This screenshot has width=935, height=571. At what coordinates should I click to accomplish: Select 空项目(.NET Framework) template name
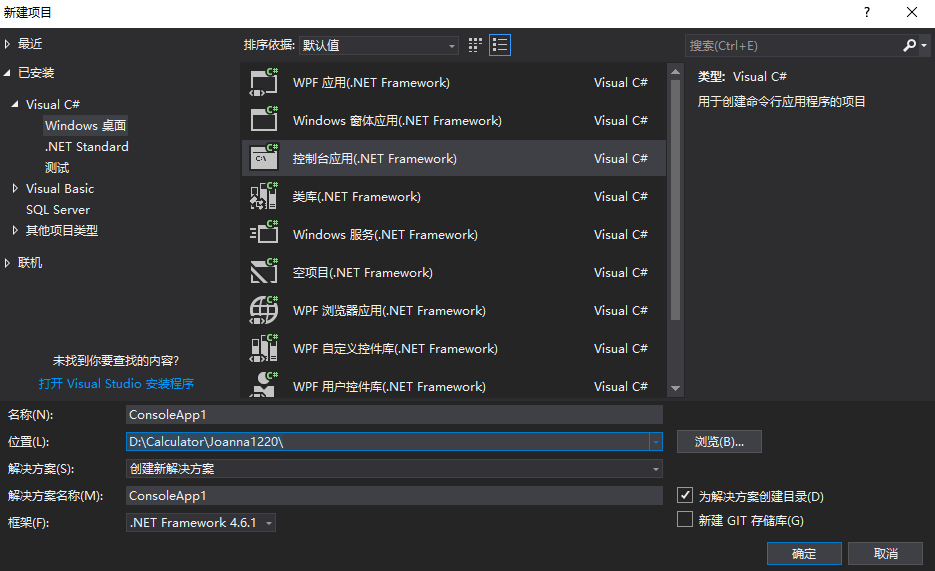pyautogui.click(x=363, y=272)
